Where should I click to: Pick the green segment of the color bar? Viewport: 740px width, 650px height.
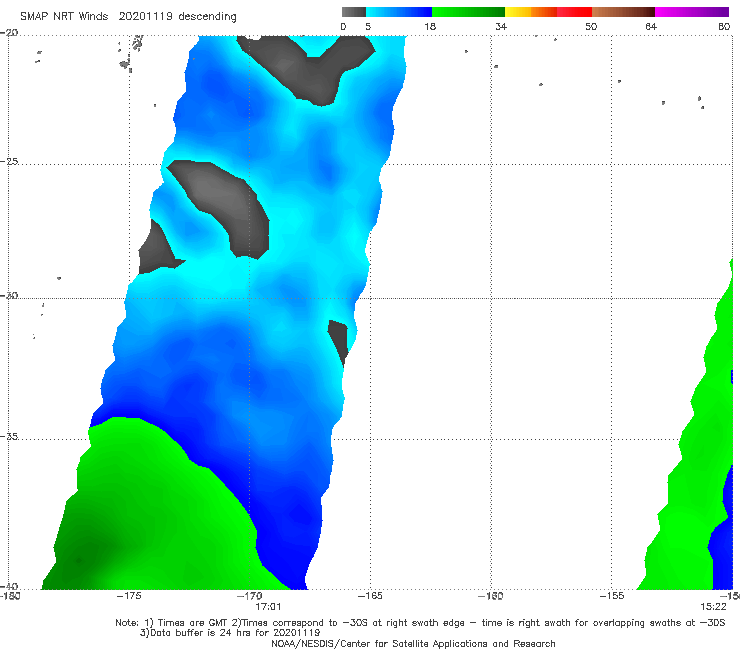(x=468, y=12)
